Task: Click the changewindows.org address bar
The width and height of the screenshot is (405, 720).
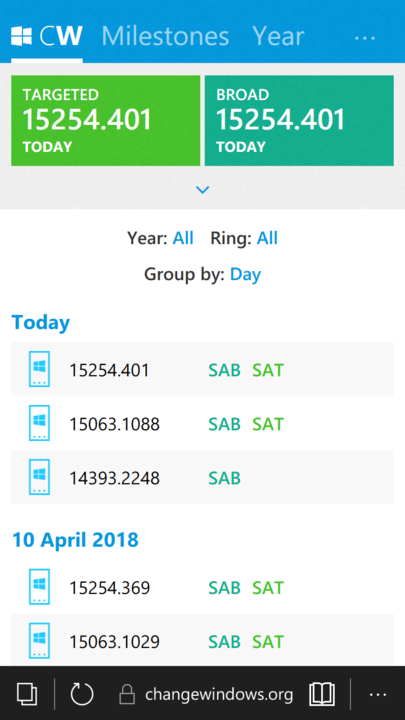Action: (206, 694)
